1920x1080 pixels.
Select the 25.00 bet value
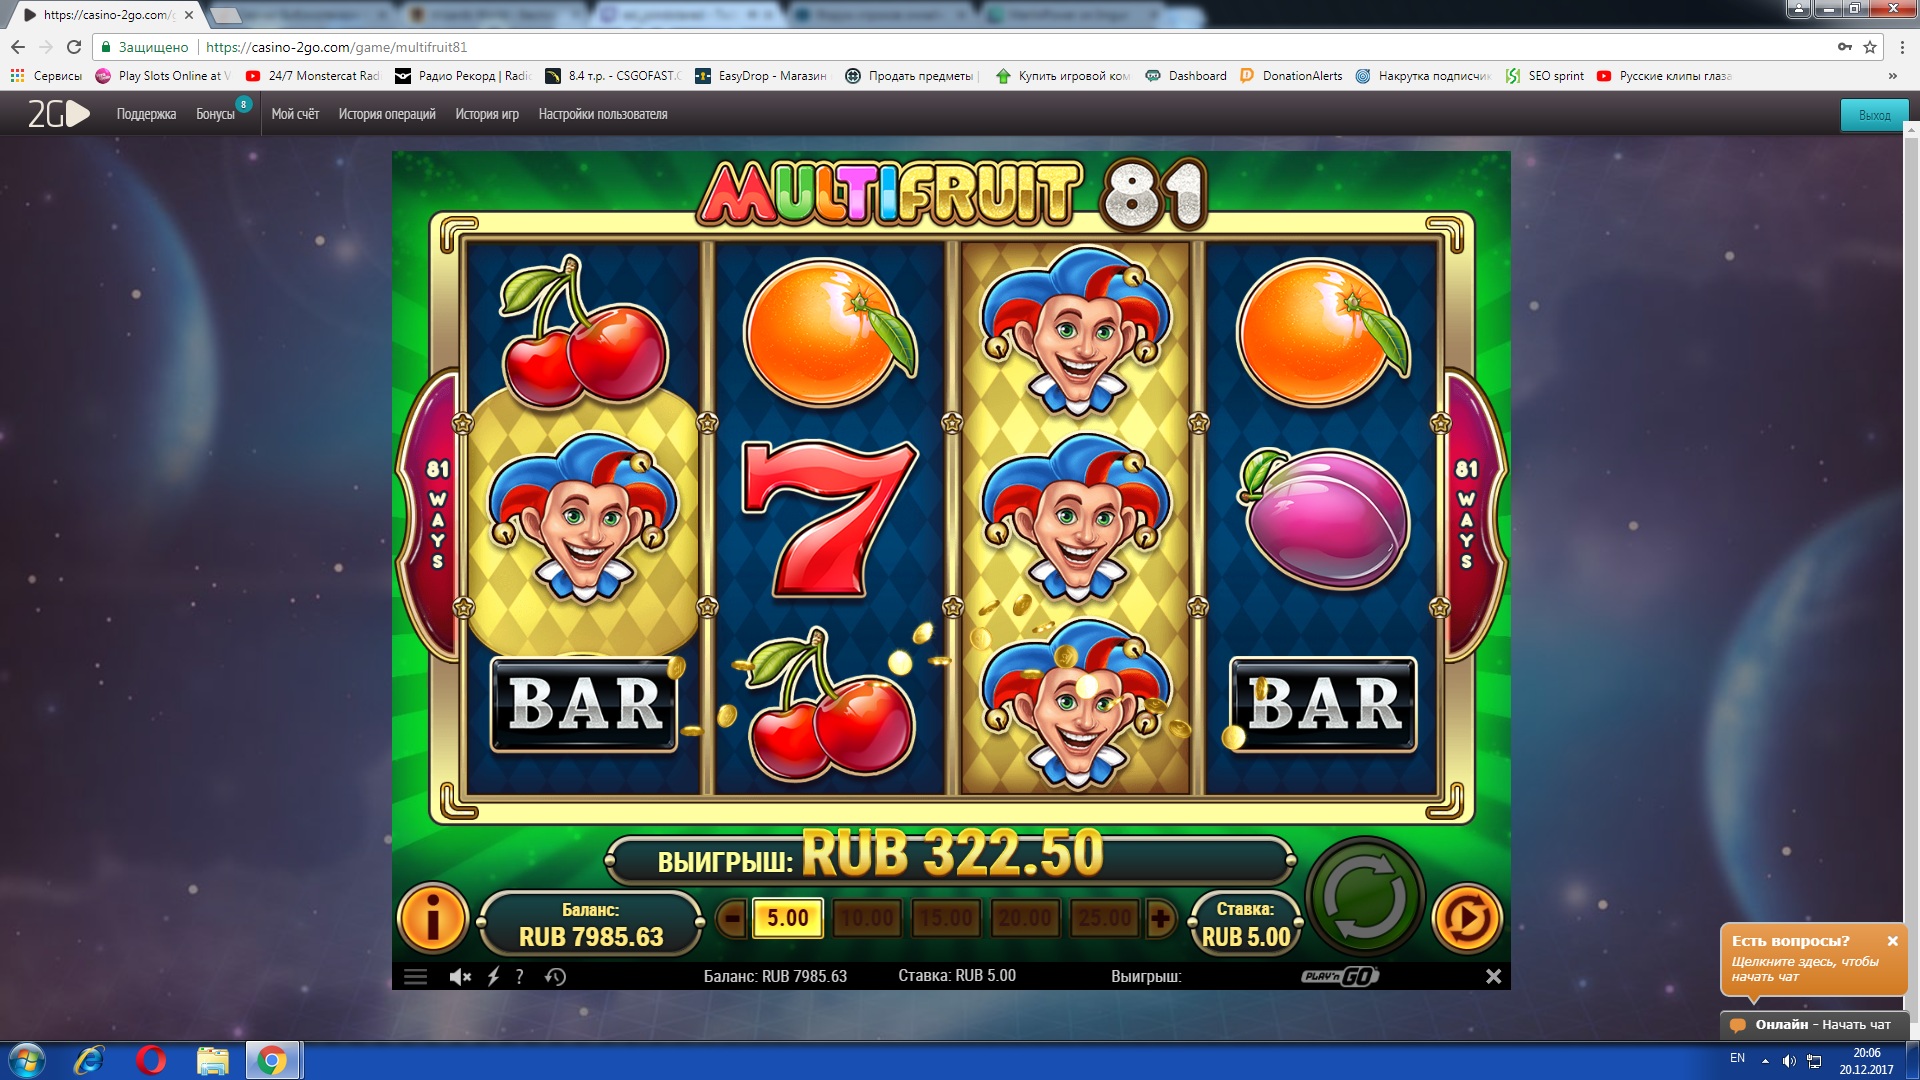tap(1105, 918)
